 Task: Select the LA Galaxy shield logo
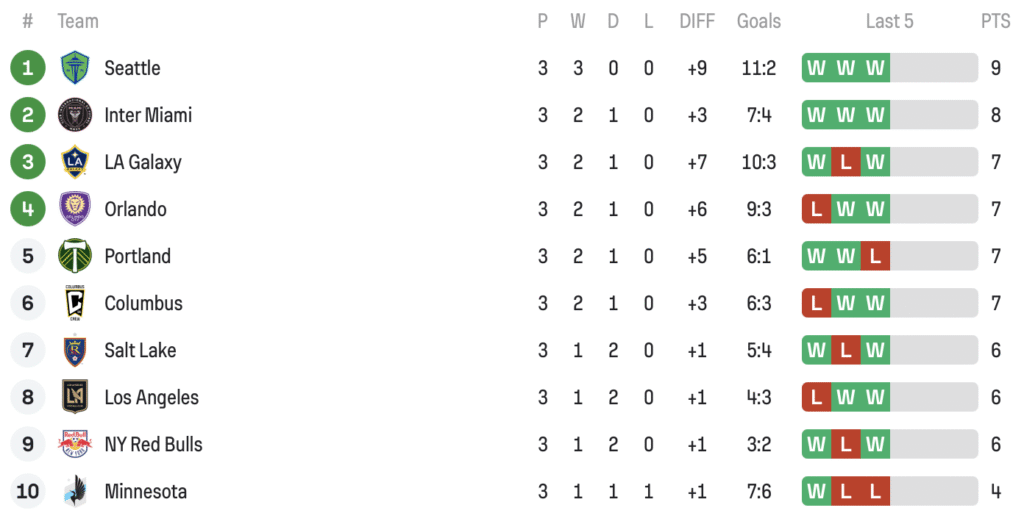tap(75, 162)
